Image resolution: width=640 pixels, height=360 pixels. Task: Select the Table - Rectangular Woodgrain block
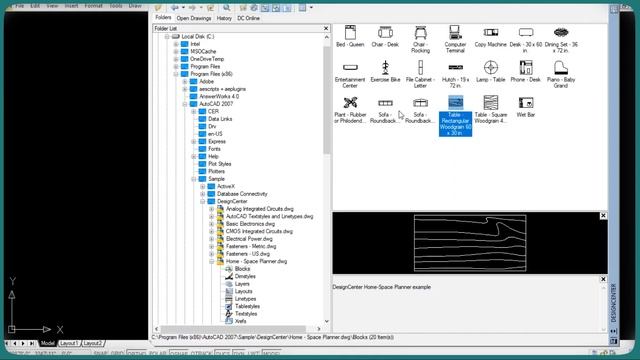[456, 116]
